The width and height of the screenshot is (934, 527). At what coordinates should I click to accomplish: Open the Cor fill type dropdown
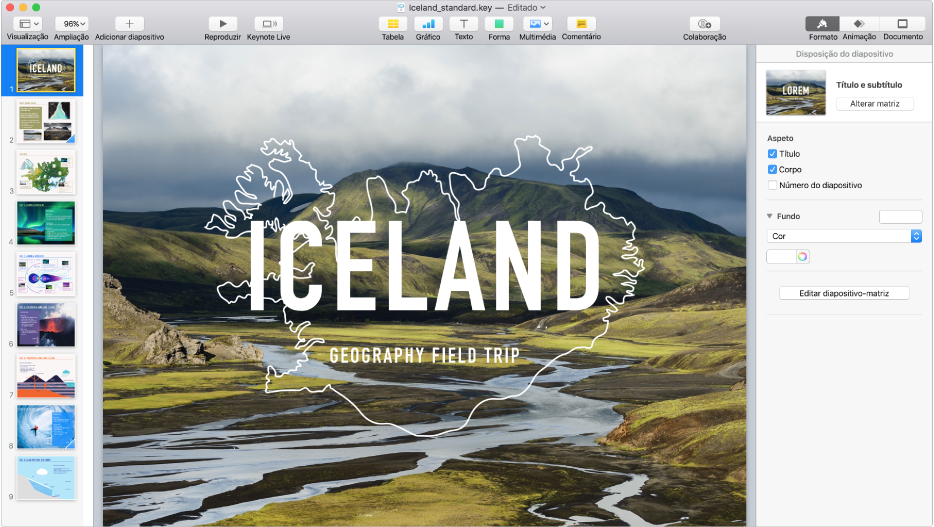(844, 236)
